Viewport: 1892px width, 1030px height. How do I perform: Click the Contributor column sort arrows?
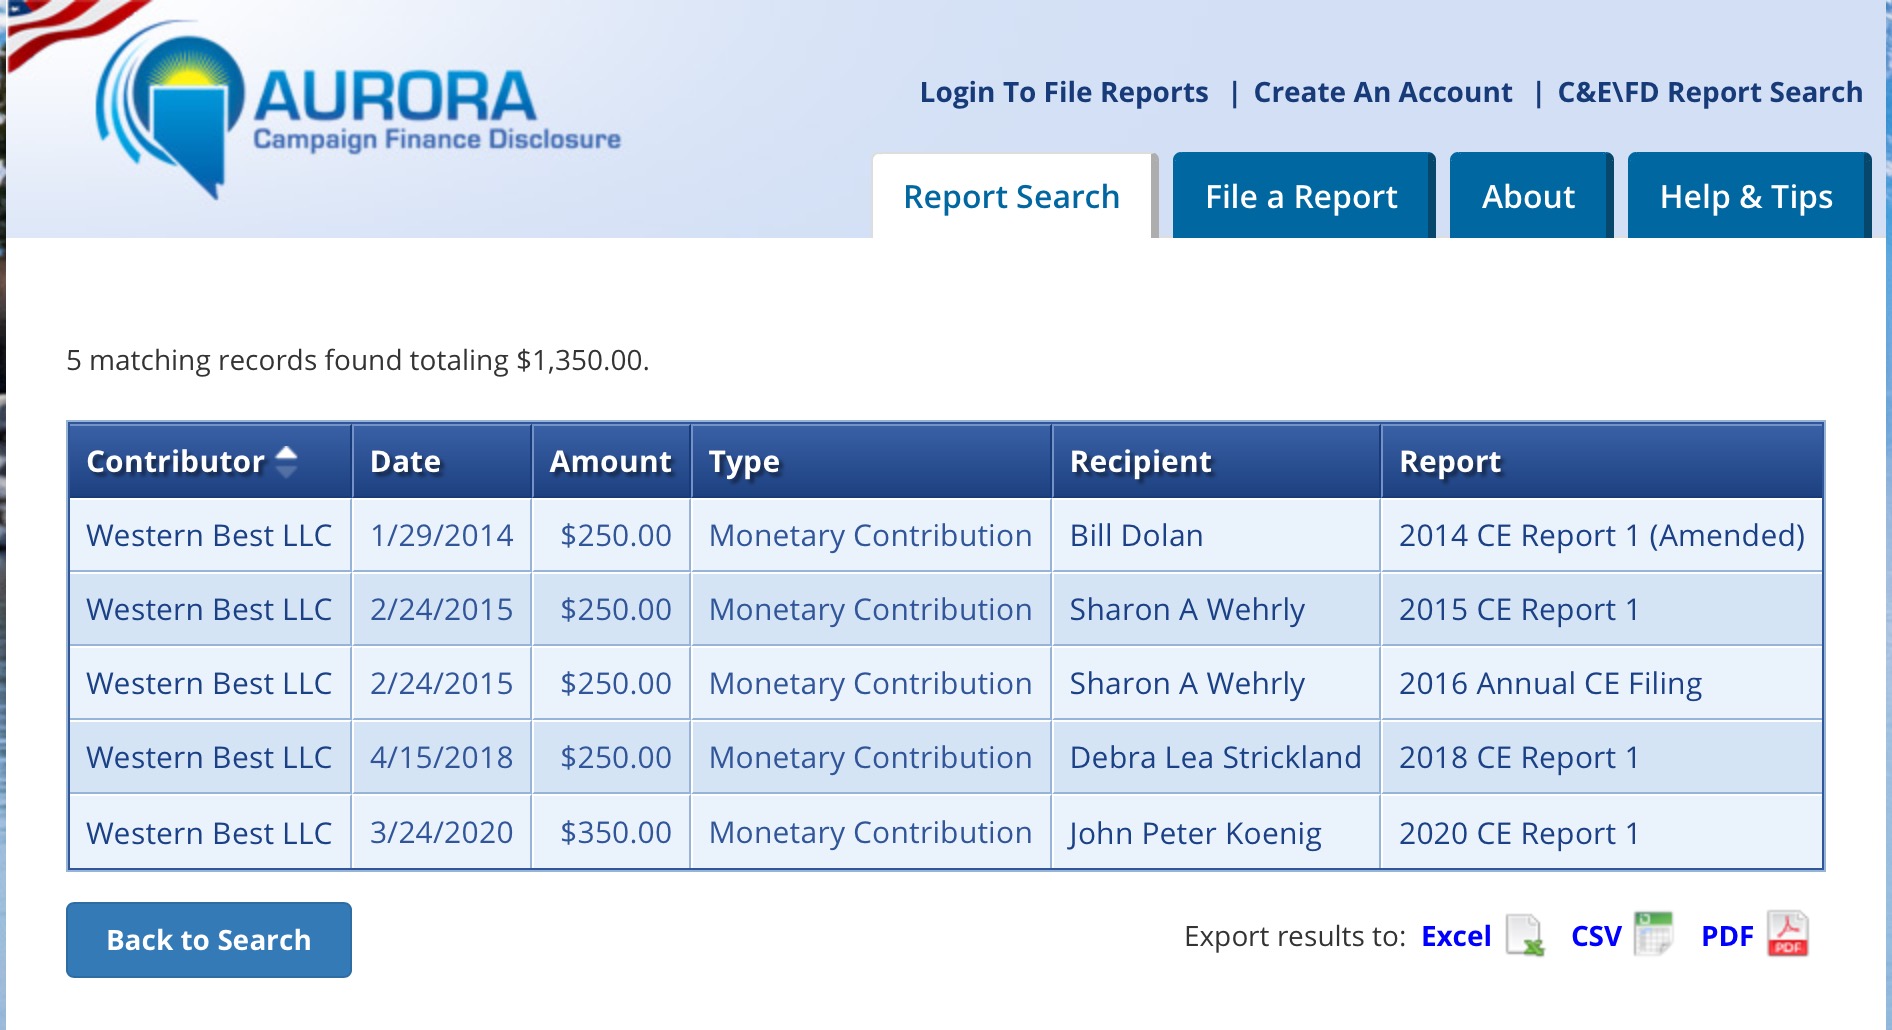click(x=288, y=462)
